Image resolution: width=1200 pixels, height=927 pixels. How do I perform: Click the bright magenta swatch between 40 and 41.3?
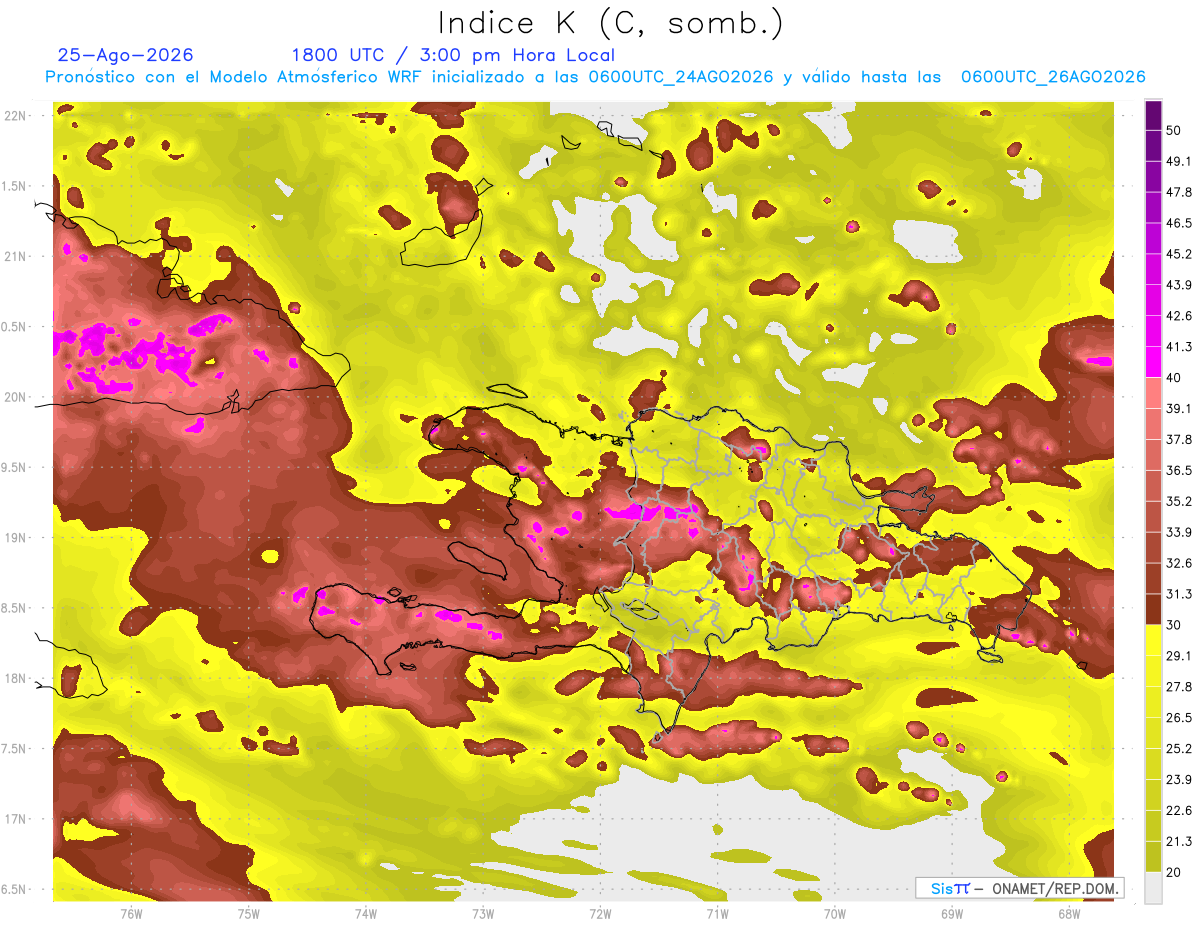(1153, 362)
